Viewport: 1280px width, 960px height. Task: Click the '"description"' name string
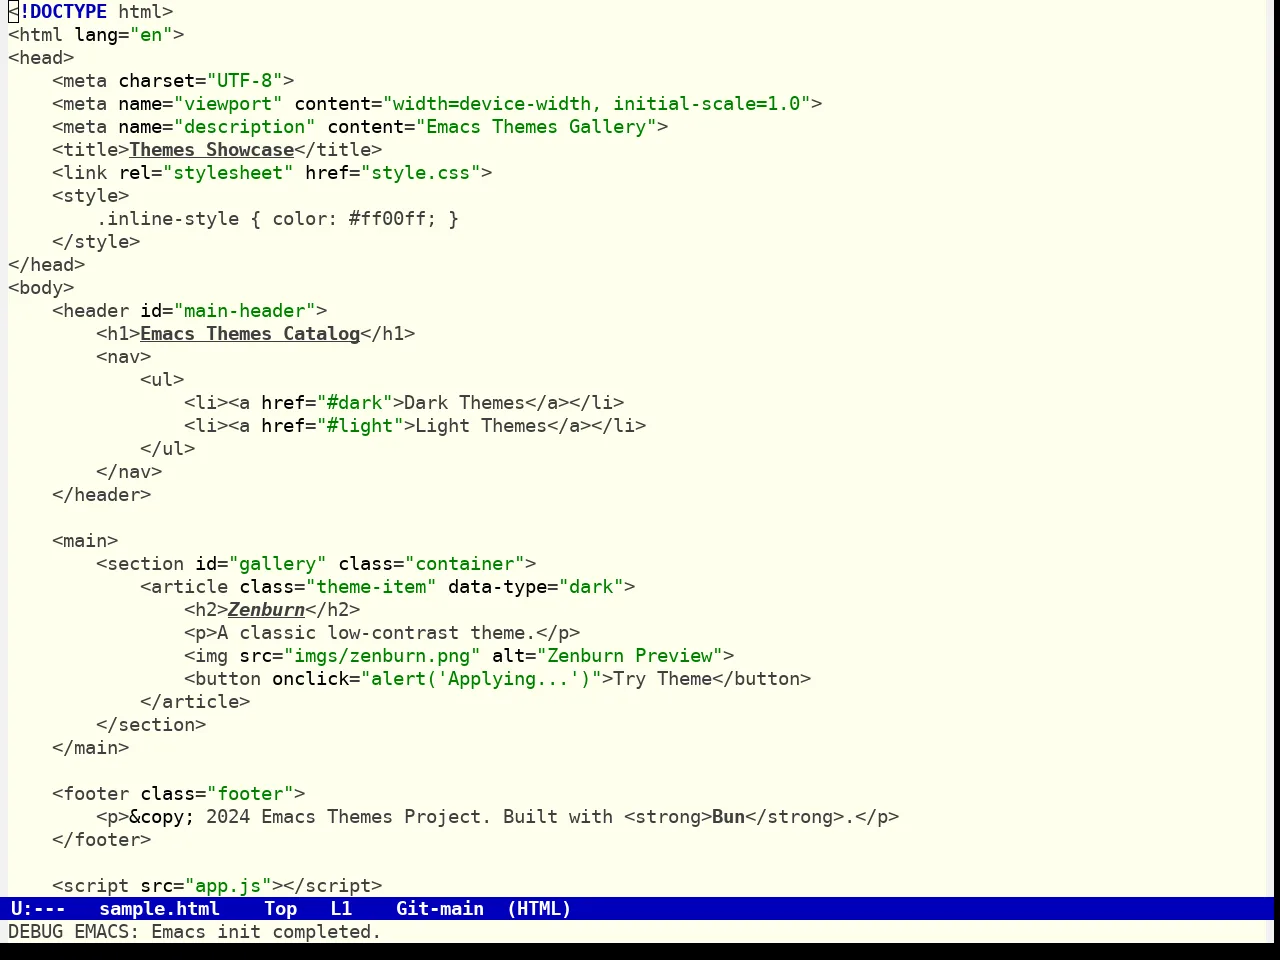(x=245, y=127)
